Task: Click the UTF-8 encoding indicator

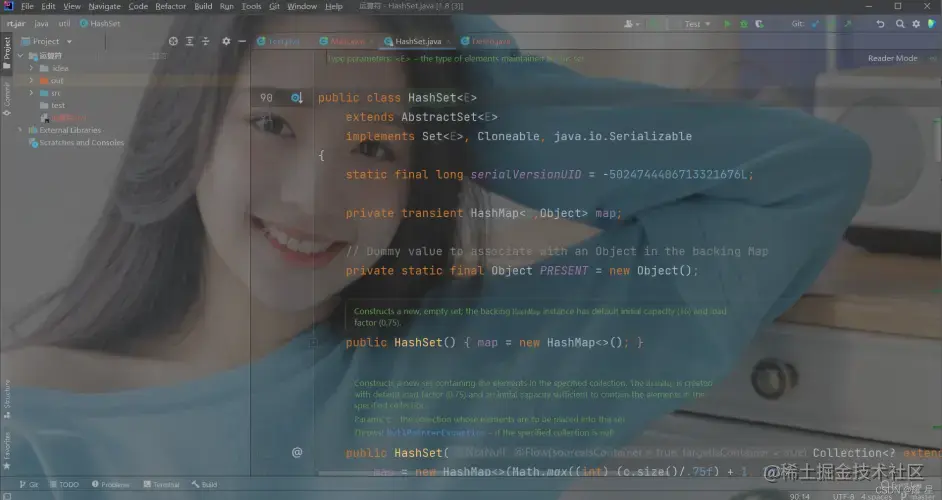Action: tap(843, 496)
